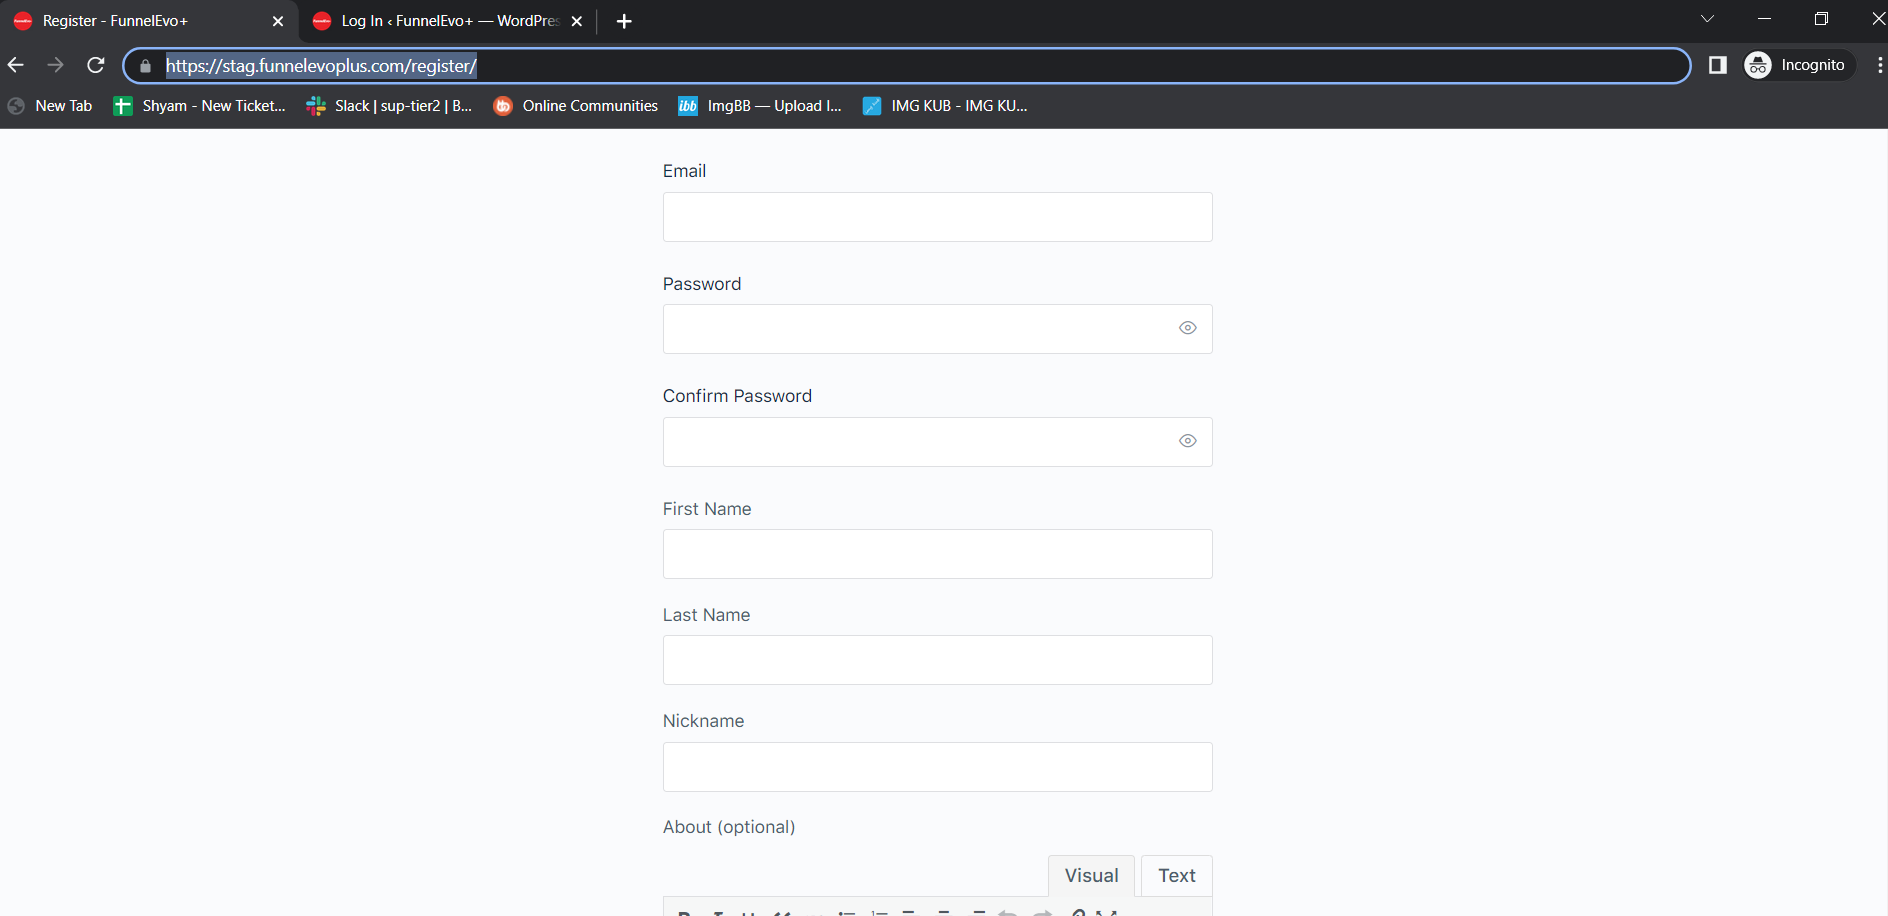Click the lock icon in address bar

(146, 66)
